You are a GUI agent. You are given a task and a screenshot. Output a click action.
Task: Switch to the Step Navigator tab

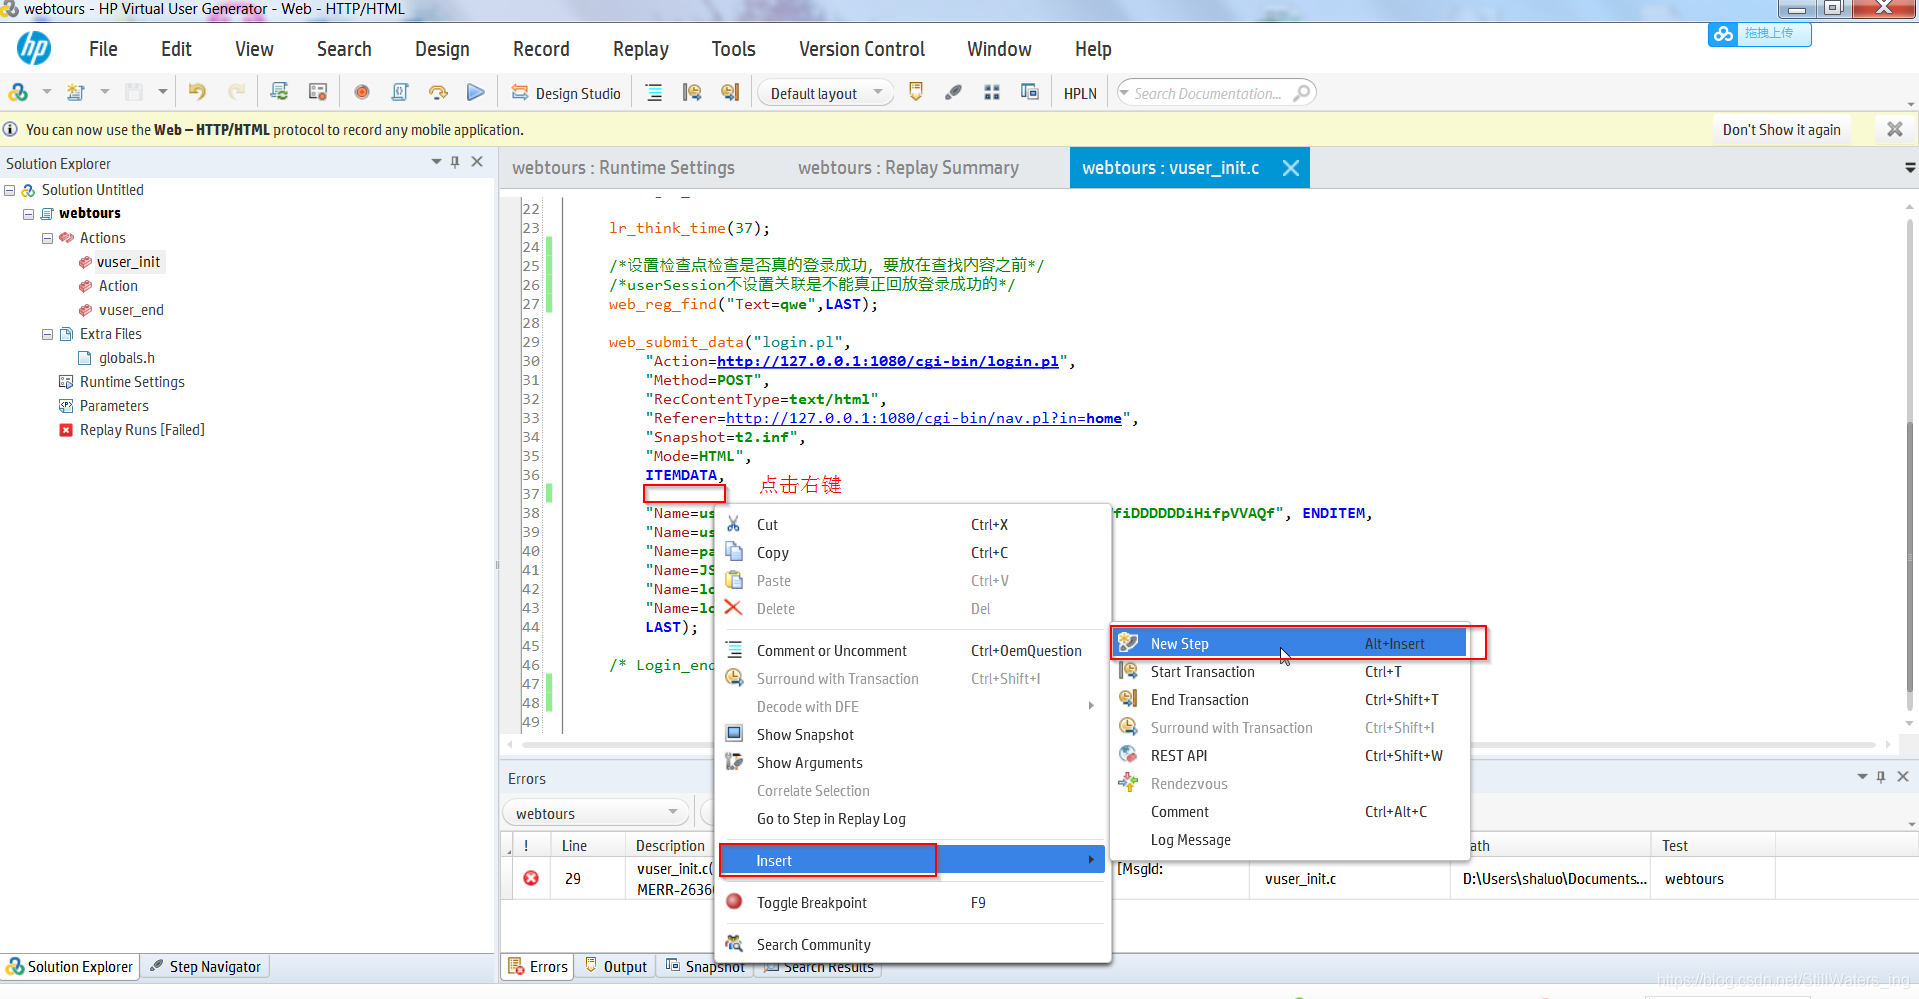pos(206,967)
